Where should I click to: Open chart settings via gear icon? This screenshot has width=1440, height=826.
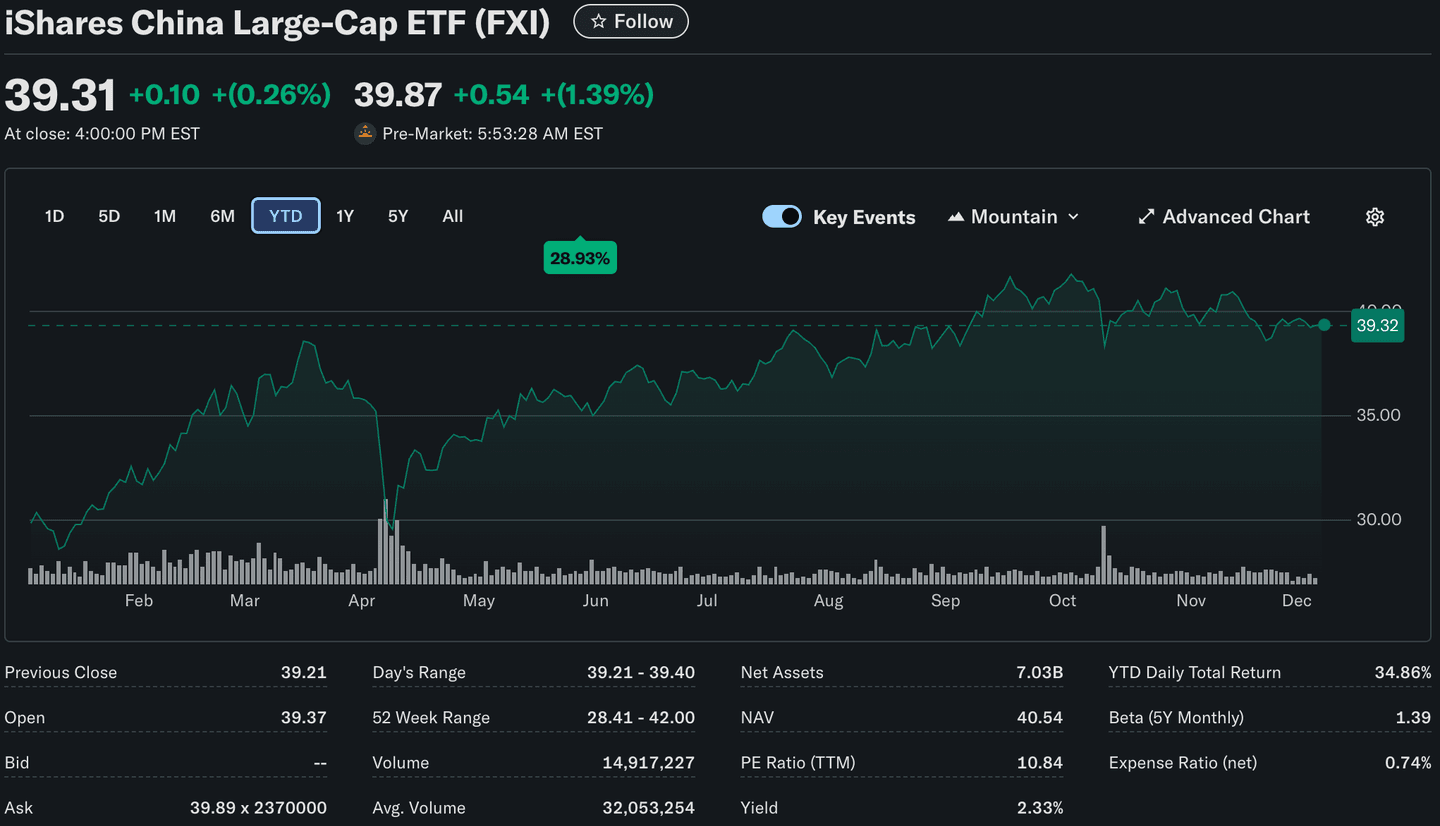tap(1375, 216)
